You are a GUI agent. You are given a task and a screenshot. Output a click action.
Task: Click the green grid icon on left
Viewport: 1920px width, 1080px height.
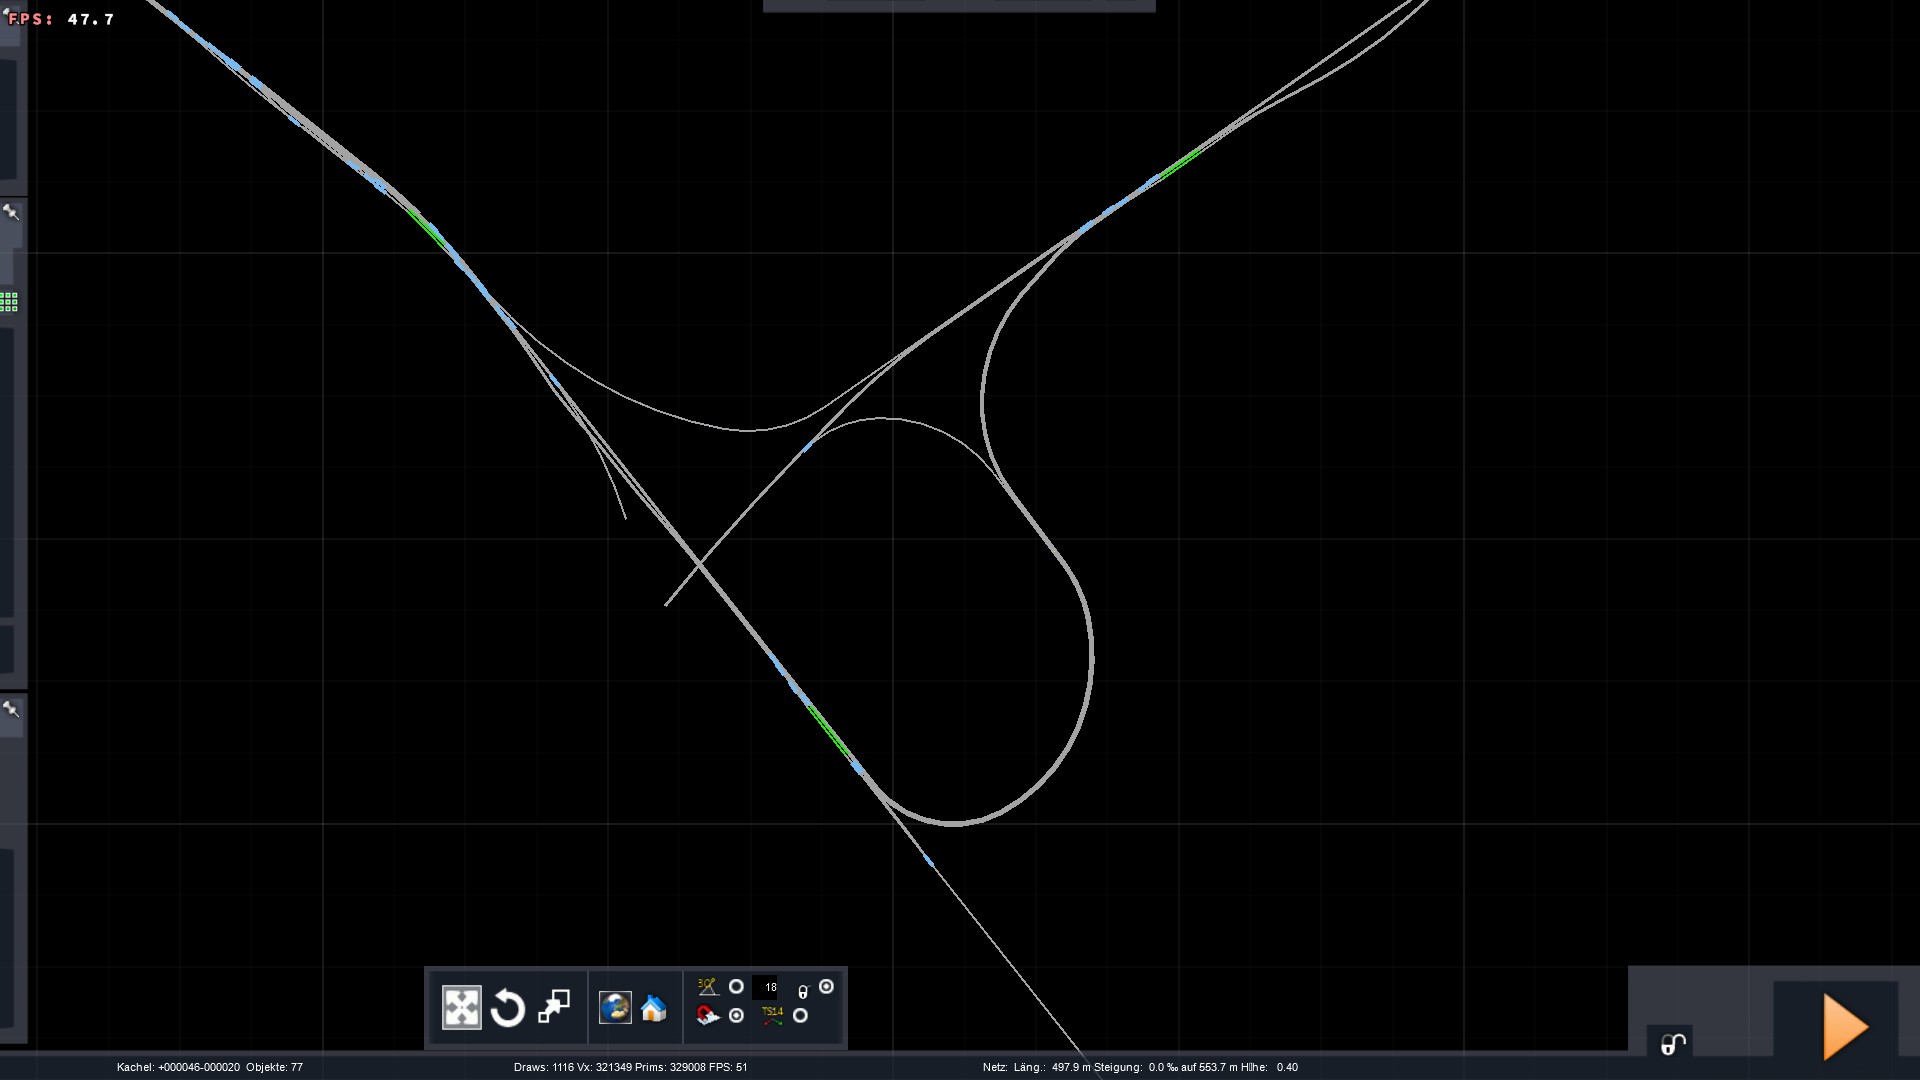tap(9, 302)
